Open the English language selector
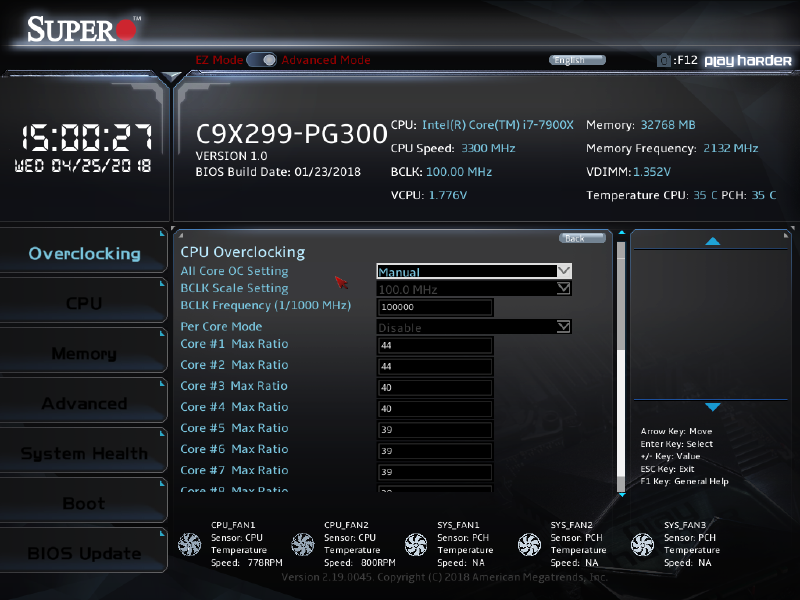The height and width of the screenshot is (600, 800). click(577, 59)
